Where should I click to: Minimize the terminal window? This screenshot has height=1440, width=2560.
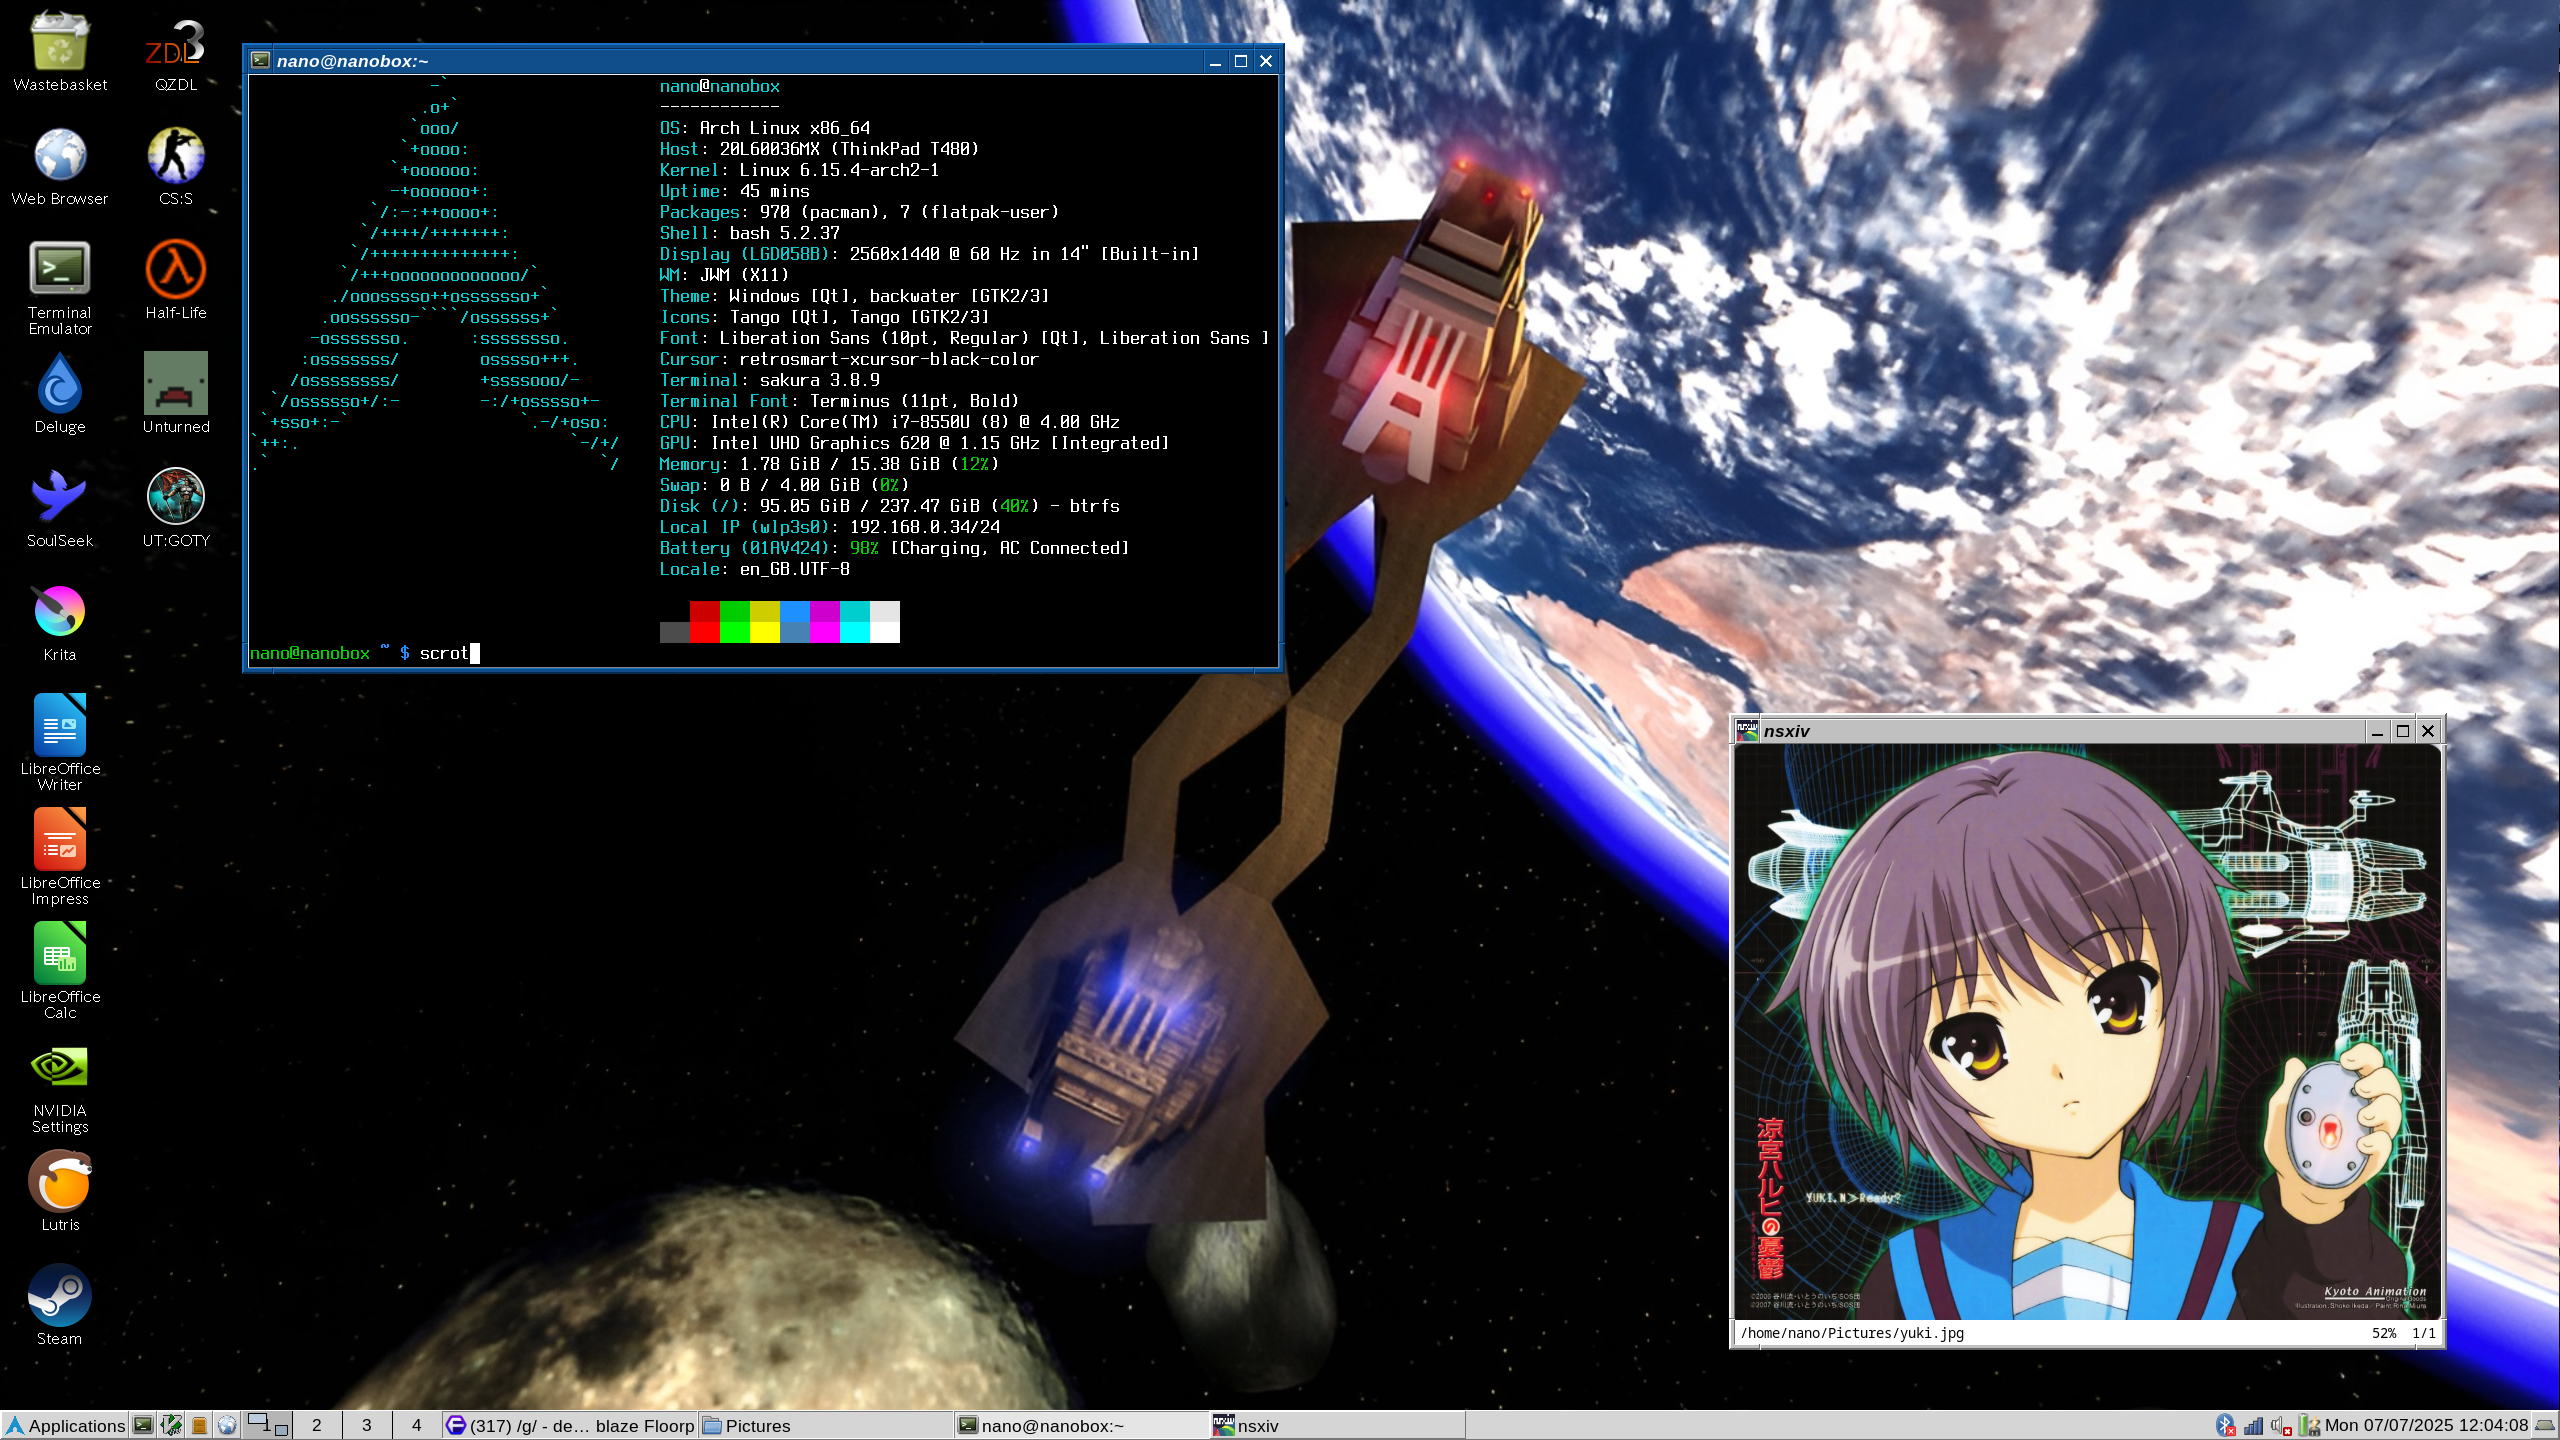1215,61
